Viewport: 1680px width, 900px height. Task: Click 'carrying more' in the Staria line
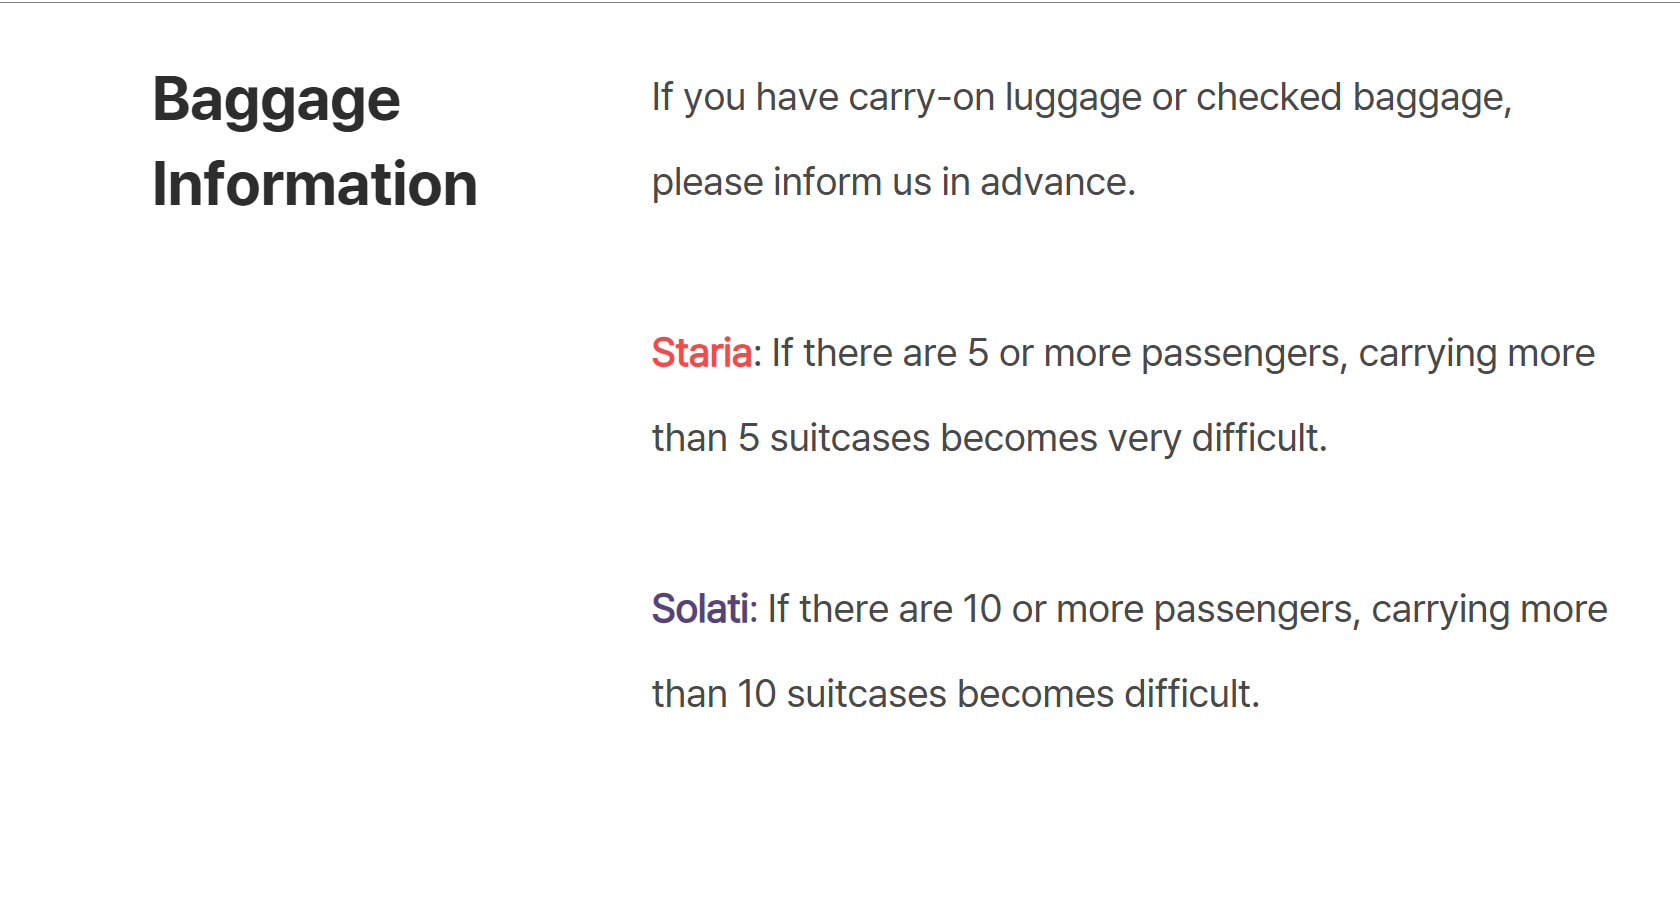tap(1476, 353)
